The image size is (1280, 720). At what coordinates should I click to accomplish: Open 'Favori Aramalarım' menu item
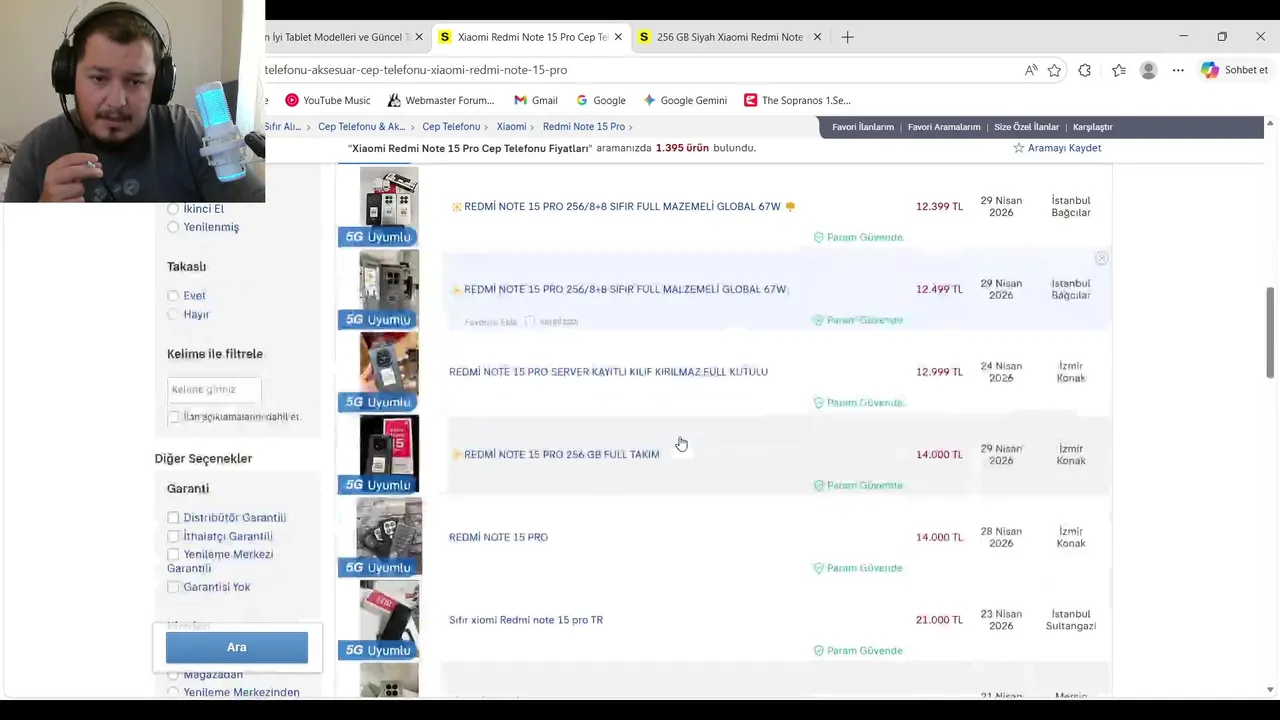(944, 127)
